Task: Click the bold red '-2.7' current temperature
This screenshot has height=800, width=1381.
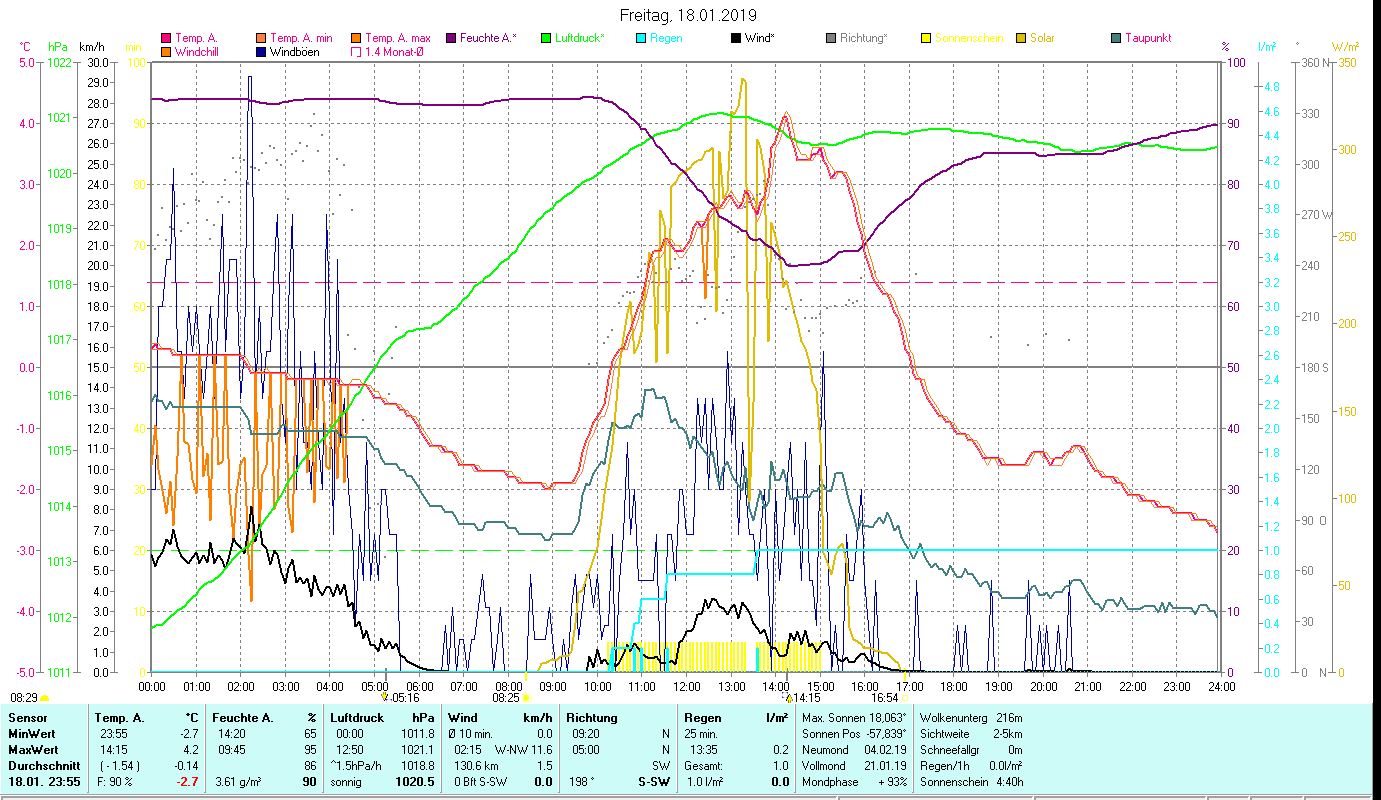Action: pos(188,782)
